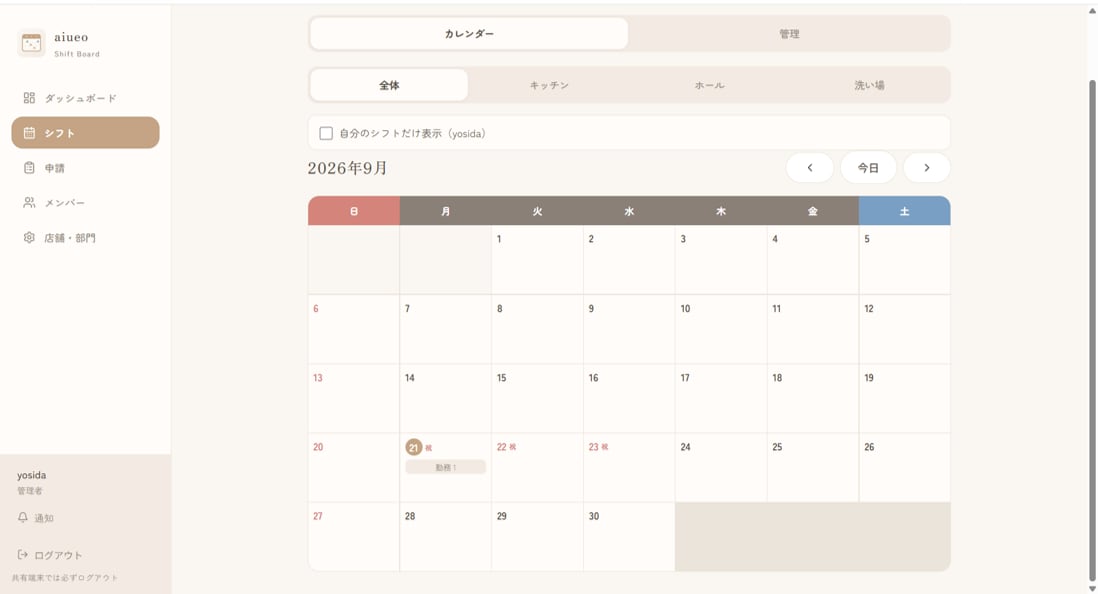
Task: Click the 日 Sunday column header
Action: [354, 211]
